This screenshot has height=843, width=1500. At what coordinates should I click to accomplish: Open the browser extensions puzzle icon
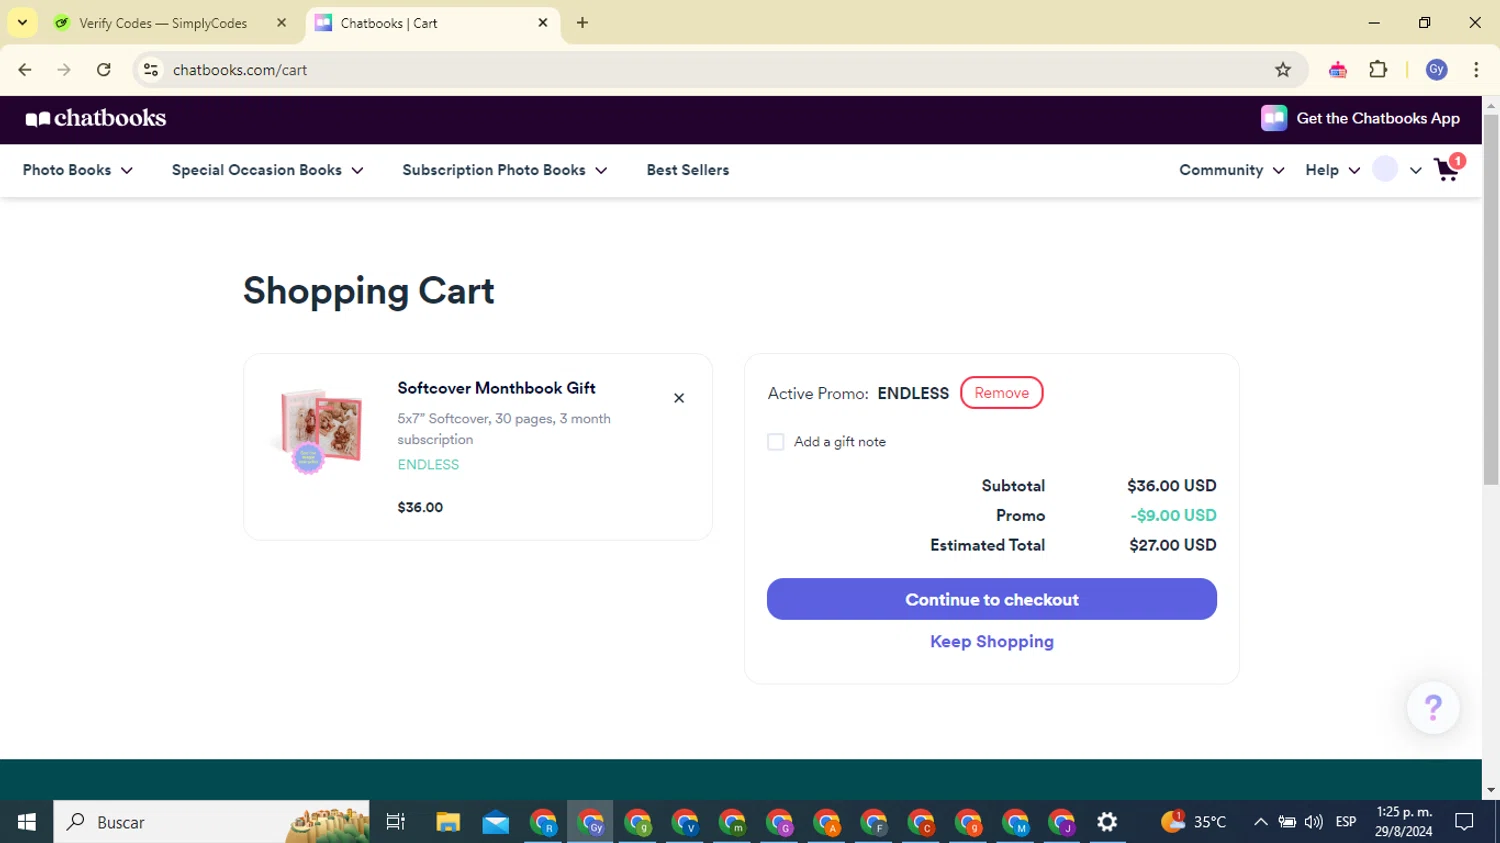1378,69
